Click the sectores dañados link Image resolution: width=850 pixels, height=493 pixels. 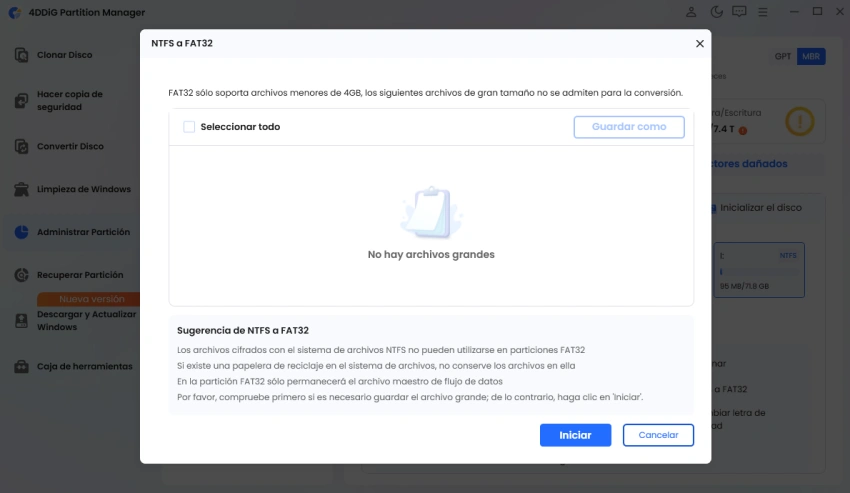[749, 164]
